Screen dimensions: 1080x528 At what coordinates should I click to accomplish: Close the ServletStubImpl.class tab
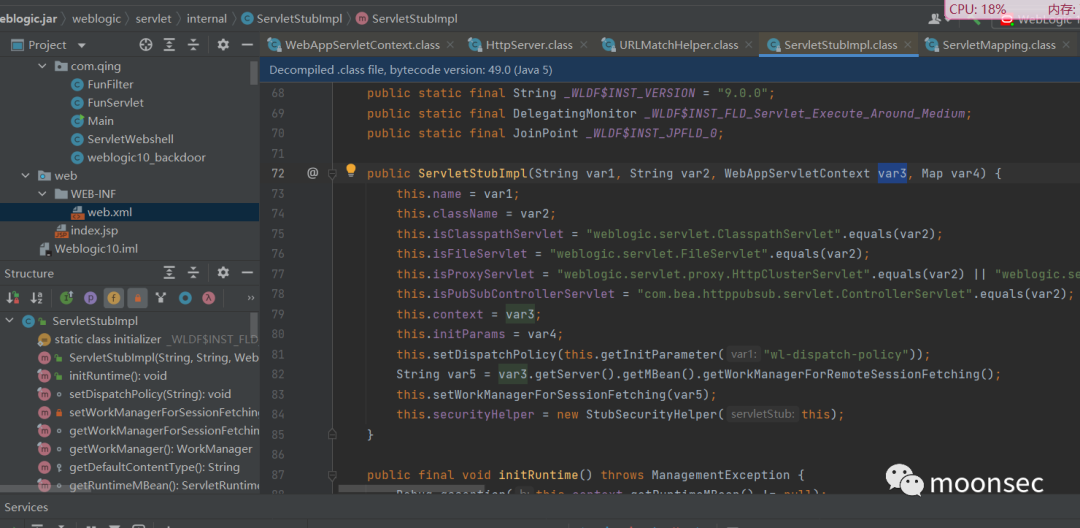[x=908, y=45]
